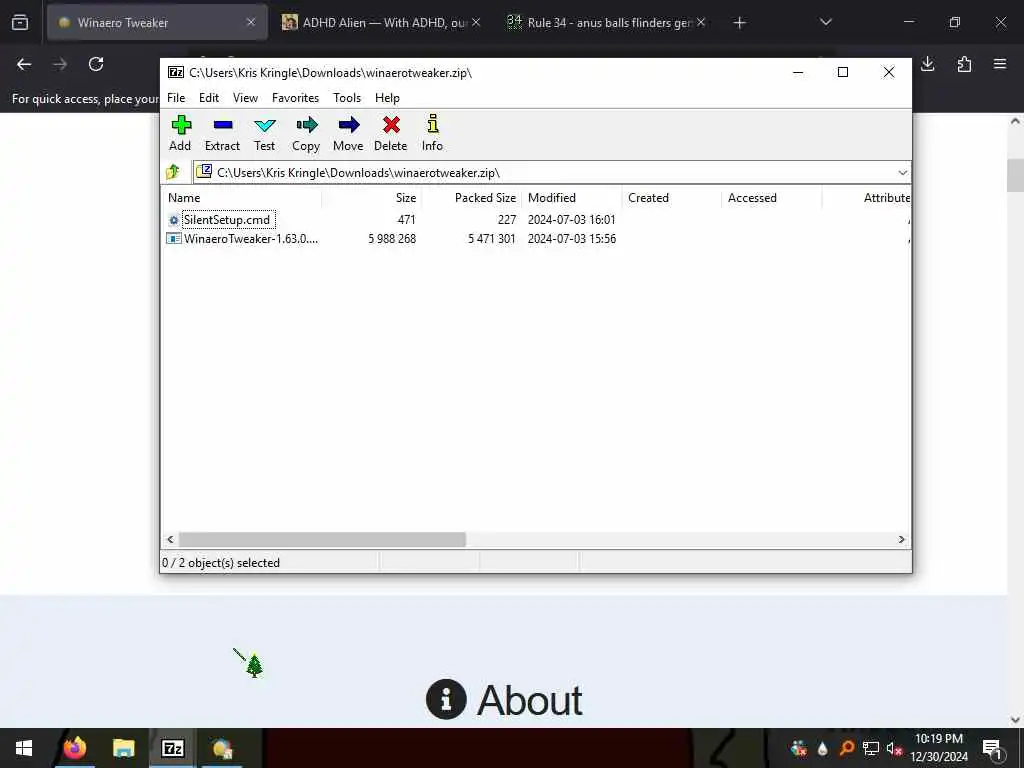This screenshot has width=1024, height=768.
Task: Open File Explorer from the taskbar
Action: click(123, 748)
